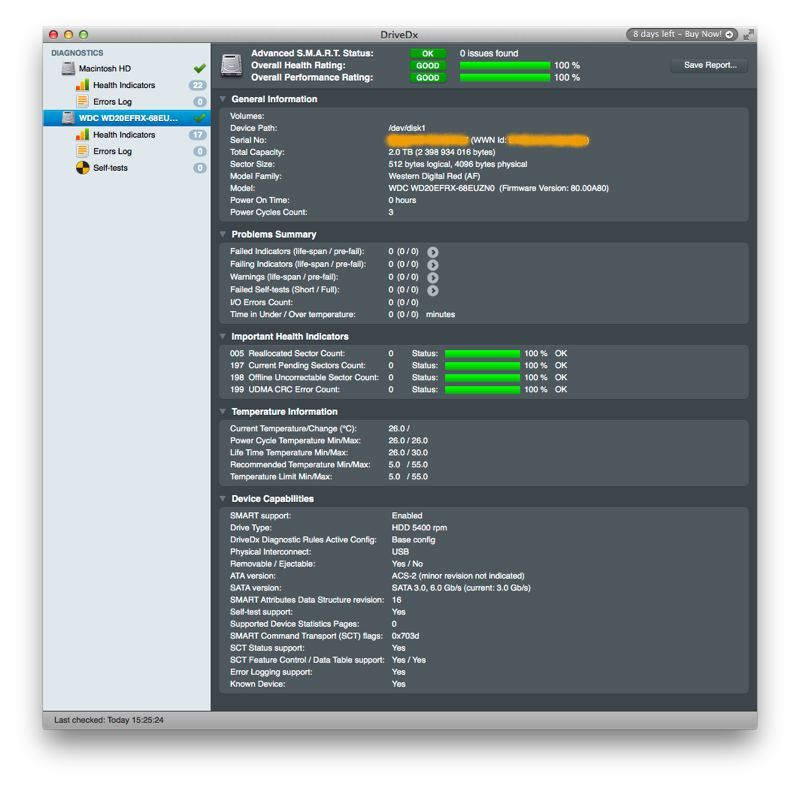The image size is (800, 789).
Task: Select the WDC WD20EFRX-68EU drive row
Action: coord(127,118)
